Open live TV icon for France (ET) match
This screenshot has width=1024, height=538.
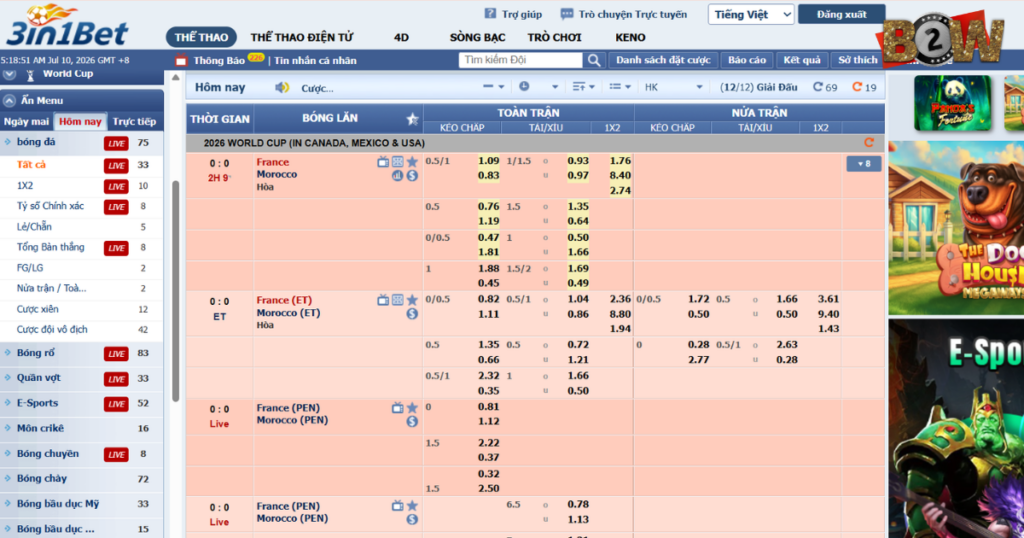[383, 300]
